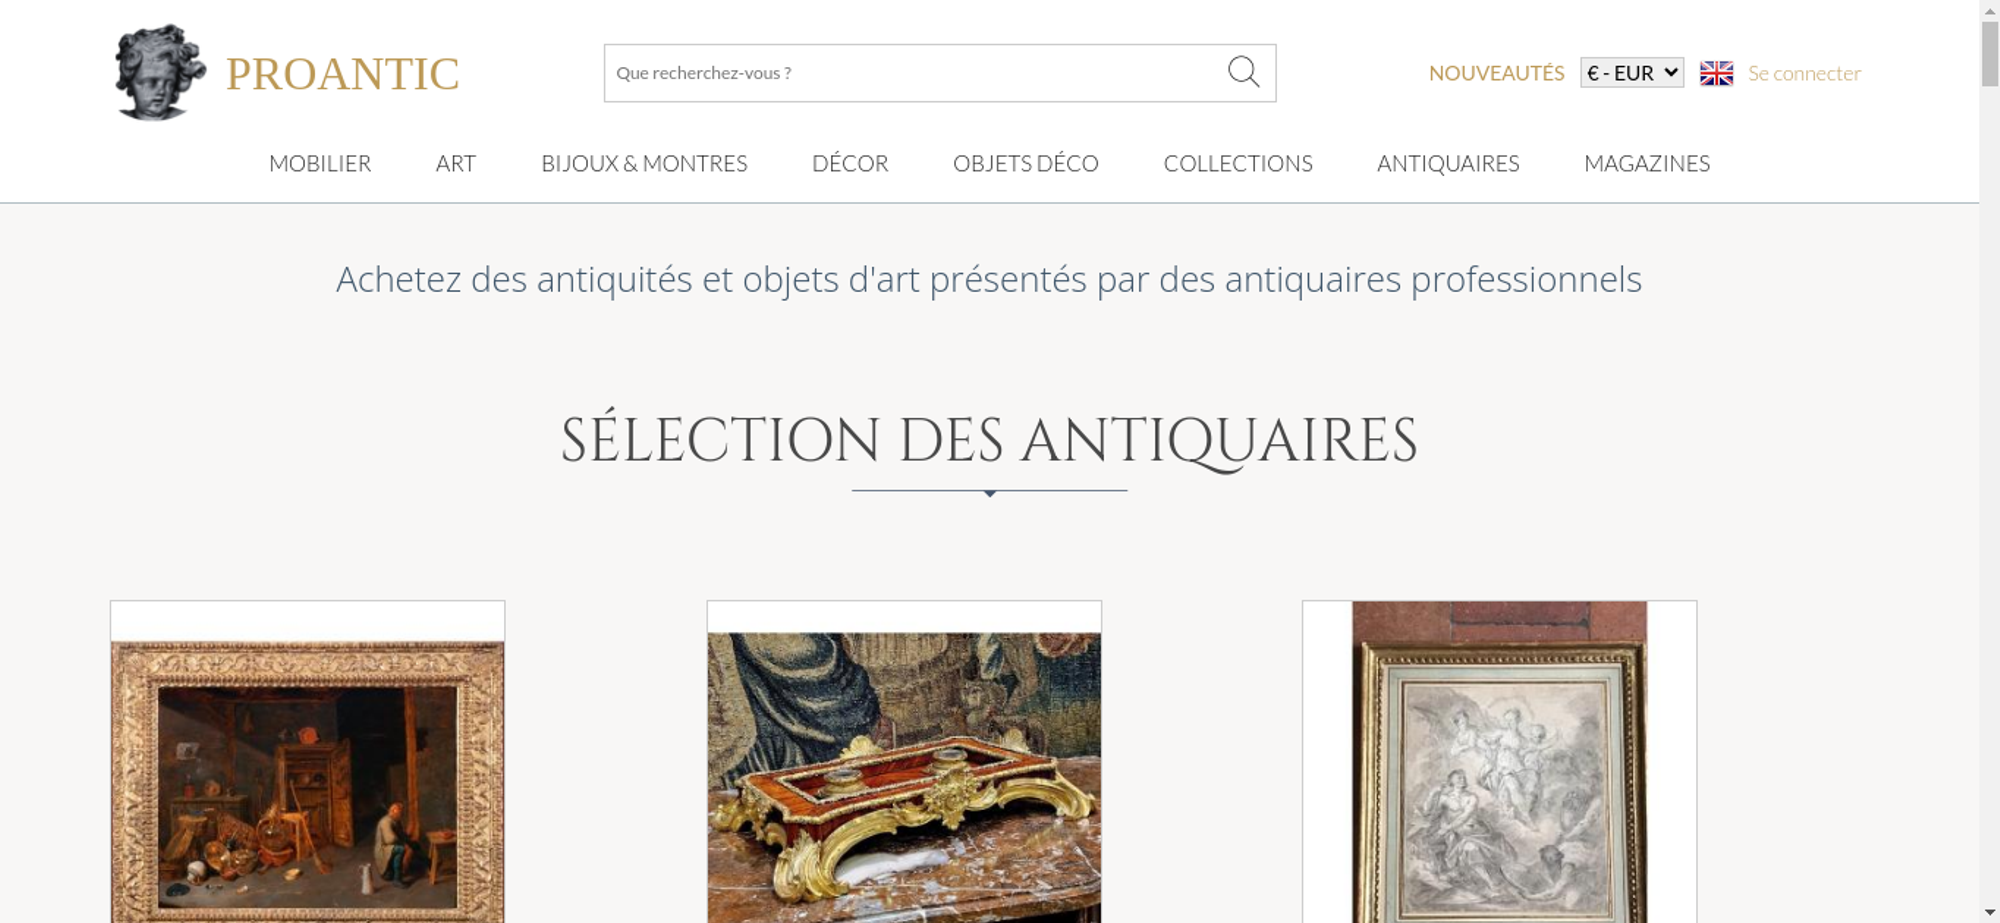Switch language via the UK flag icon
Screen dimensions: 2000x923
point(1716,73)
